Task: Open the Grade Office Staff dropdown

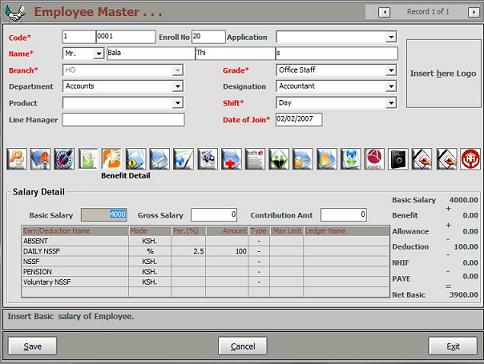Action: pyautogui.click(x=391, y=70)
